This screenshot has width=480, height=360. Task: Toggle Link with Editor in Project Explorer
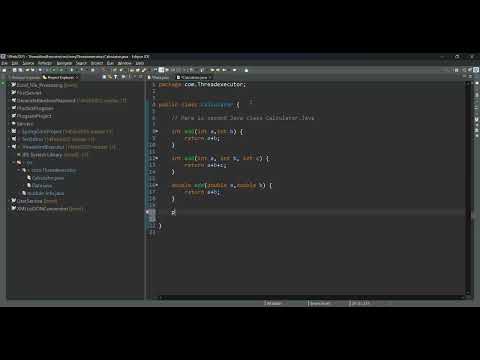pos(110,77)
